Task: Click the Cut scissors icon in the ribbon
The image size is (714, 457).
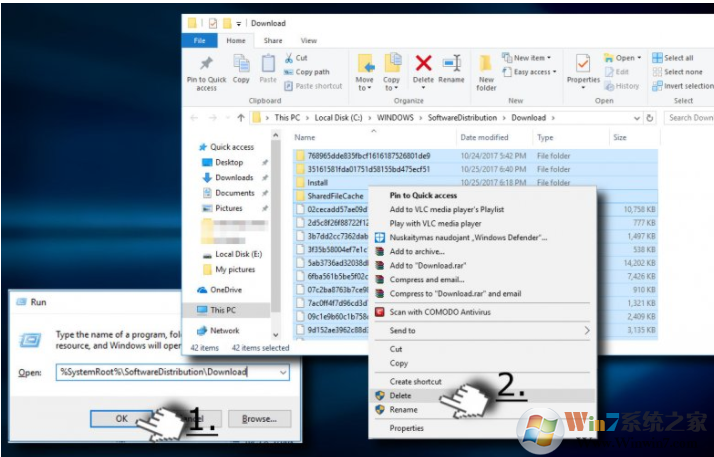Action: 289,58
